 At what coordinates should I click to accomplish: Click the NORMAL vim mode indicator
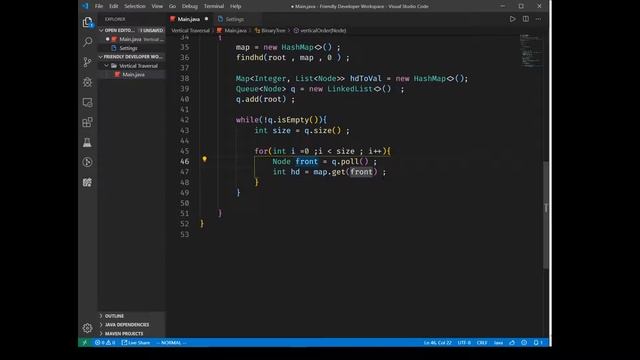pyautogui.click(x=171, y=342)
